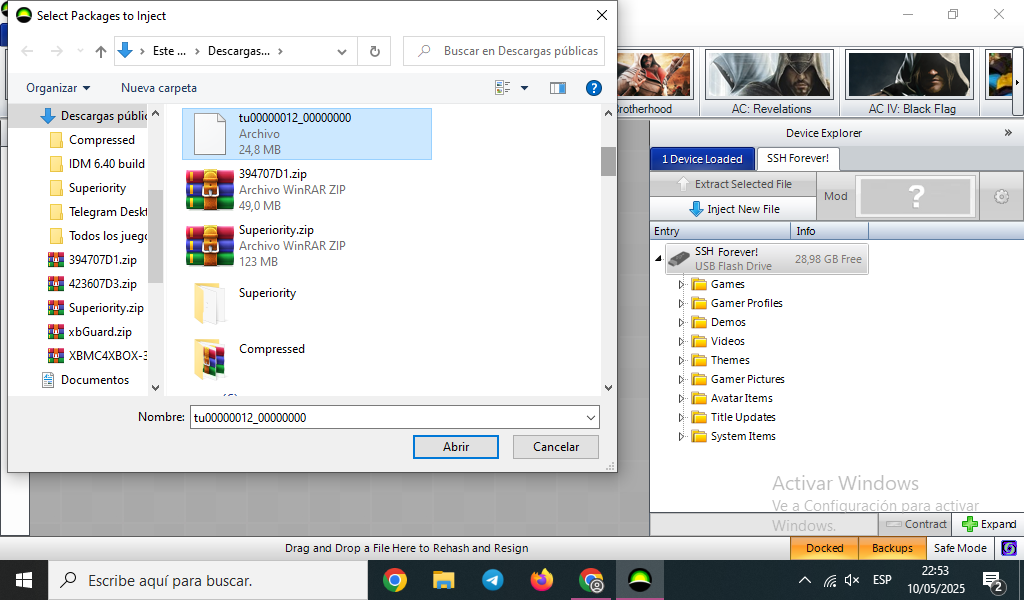Image resolution: width=1024 pixels, height=600 pixels.
Task: Open the Compressed folder in file list
Action: pyautogui.click(x=307, y=358)
